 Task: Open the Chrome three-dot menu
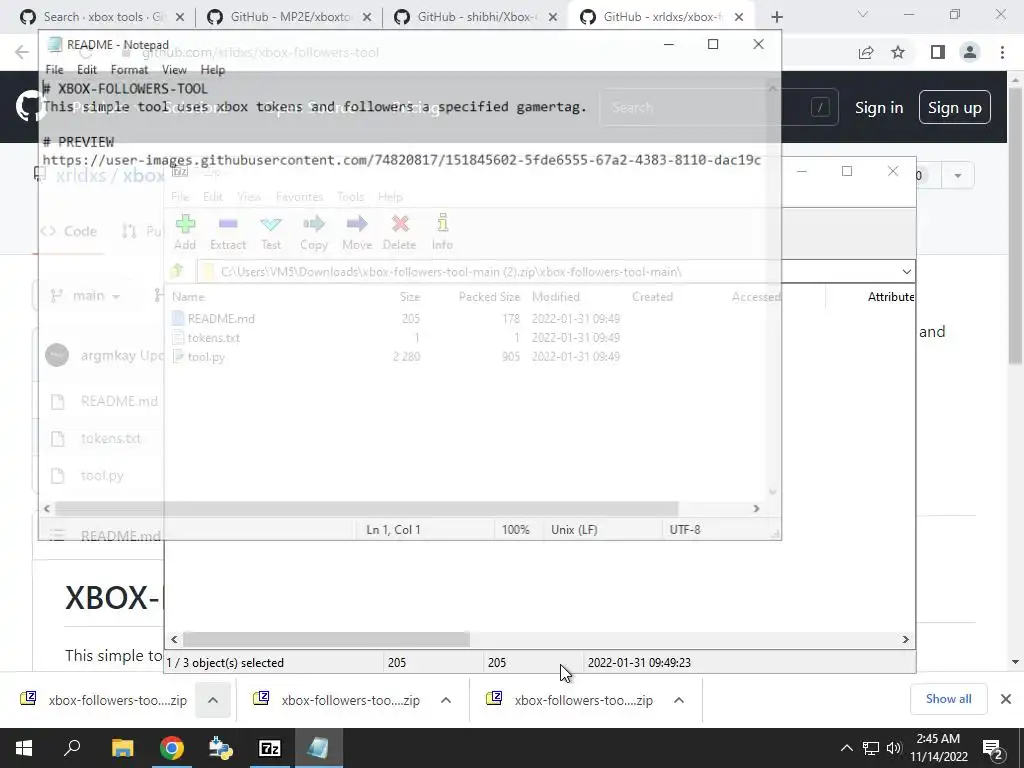coord(1002,52)
